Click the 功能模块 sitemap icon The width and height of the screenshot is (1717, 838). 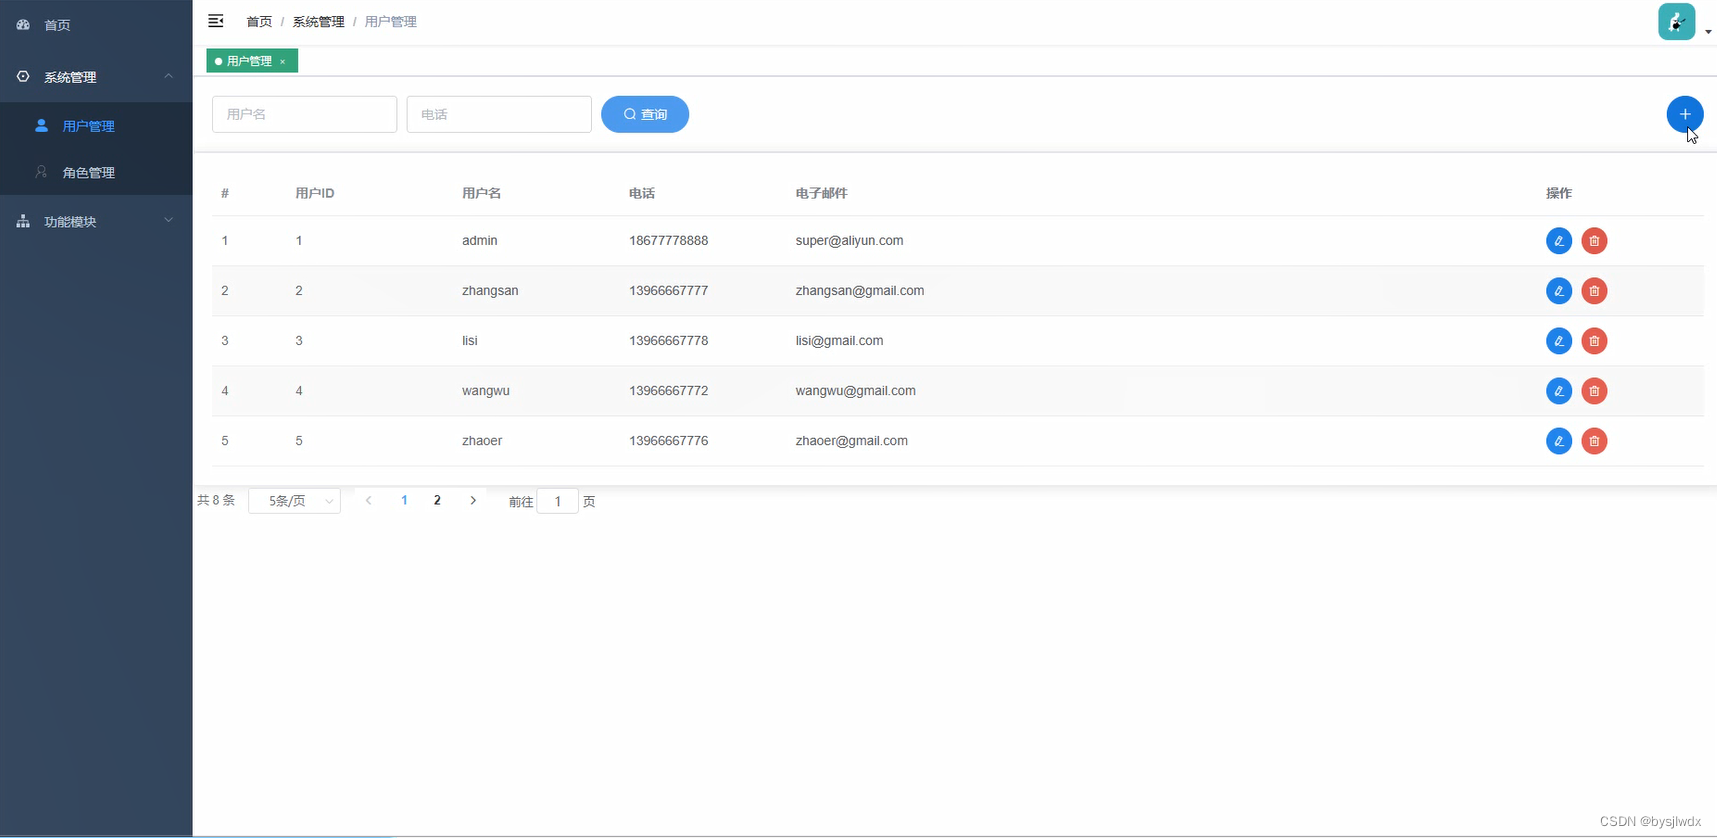tap(23, 221)
